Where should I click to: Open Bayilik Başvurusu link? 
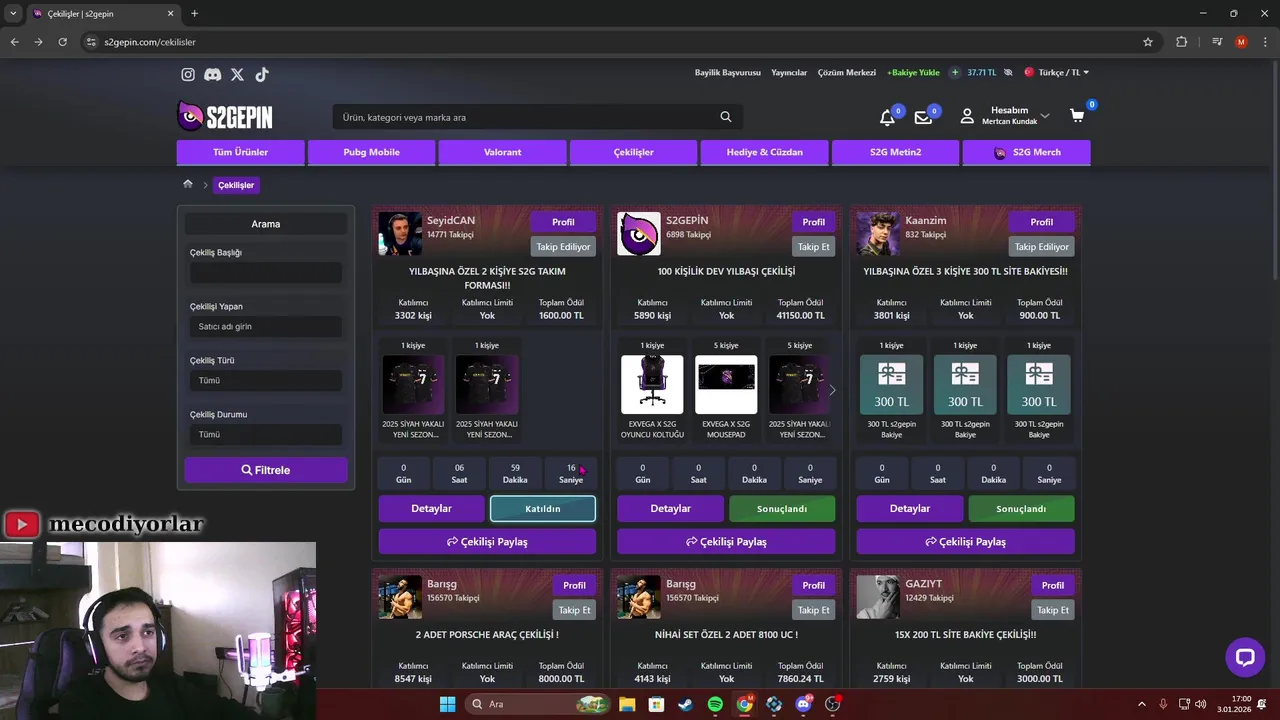click(x=728, y=72)
